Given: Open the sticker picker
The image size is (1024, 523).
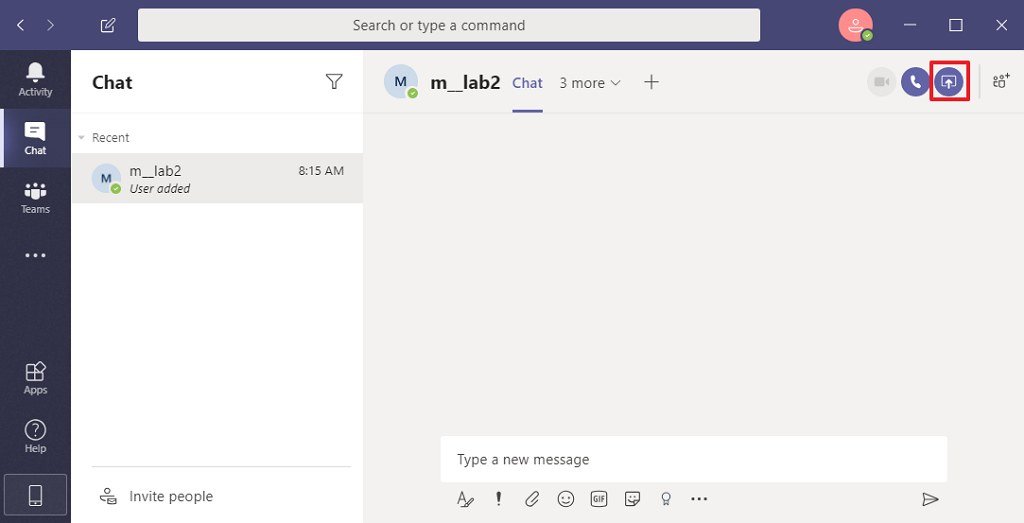Looking at the screenshot, I should (x=632, y=499).
